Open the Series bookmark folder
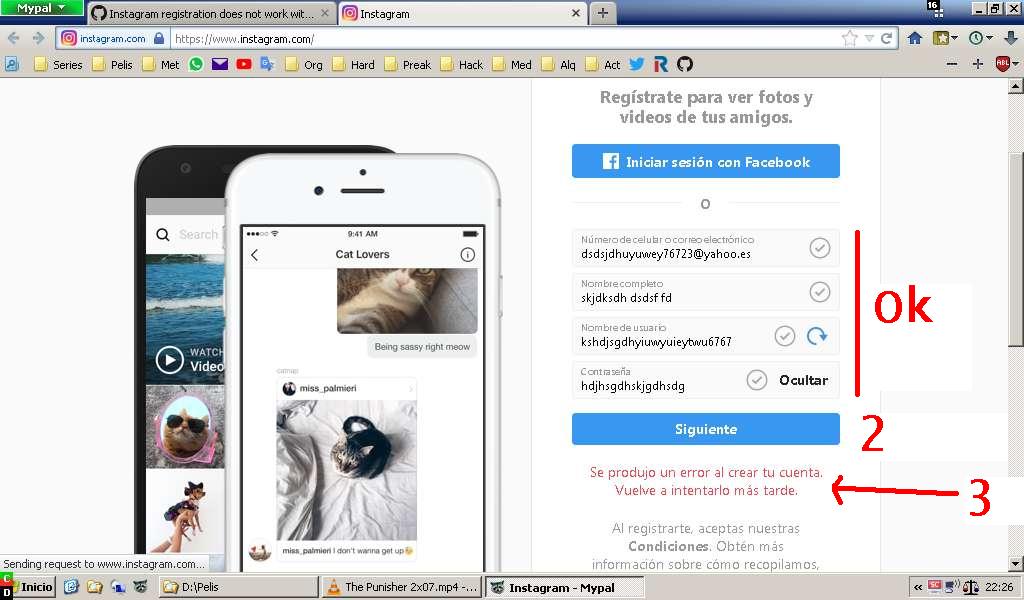 (58, 65)
